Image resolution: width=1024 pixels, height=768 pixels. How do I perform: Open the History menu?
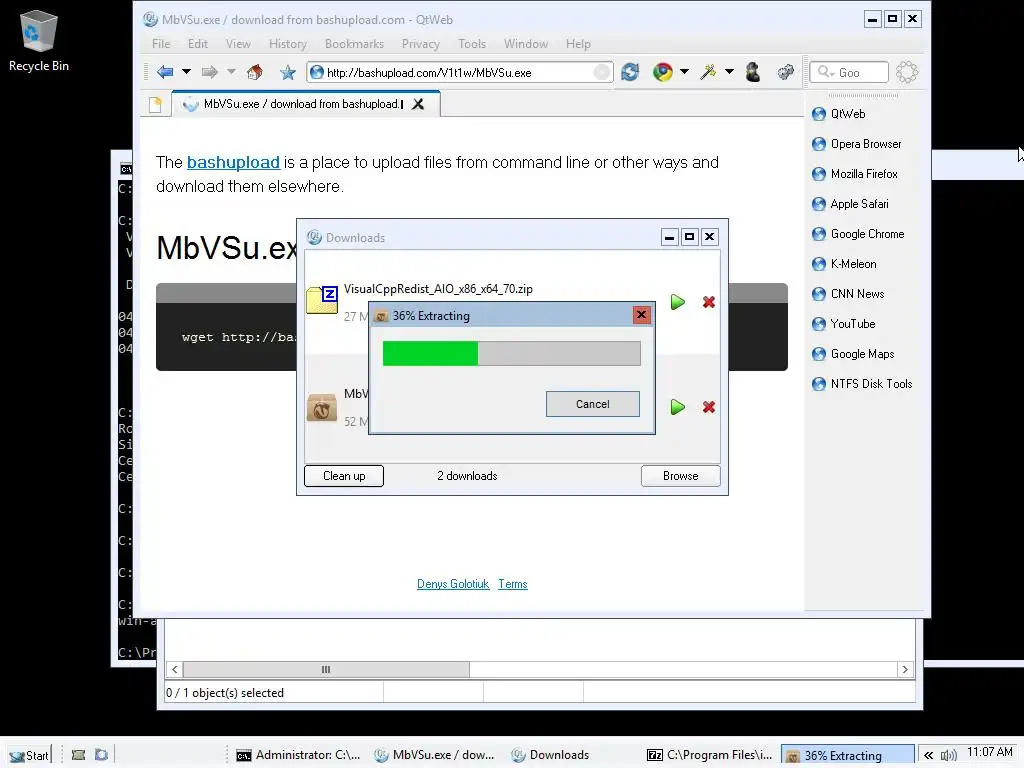tap(287, 44)
